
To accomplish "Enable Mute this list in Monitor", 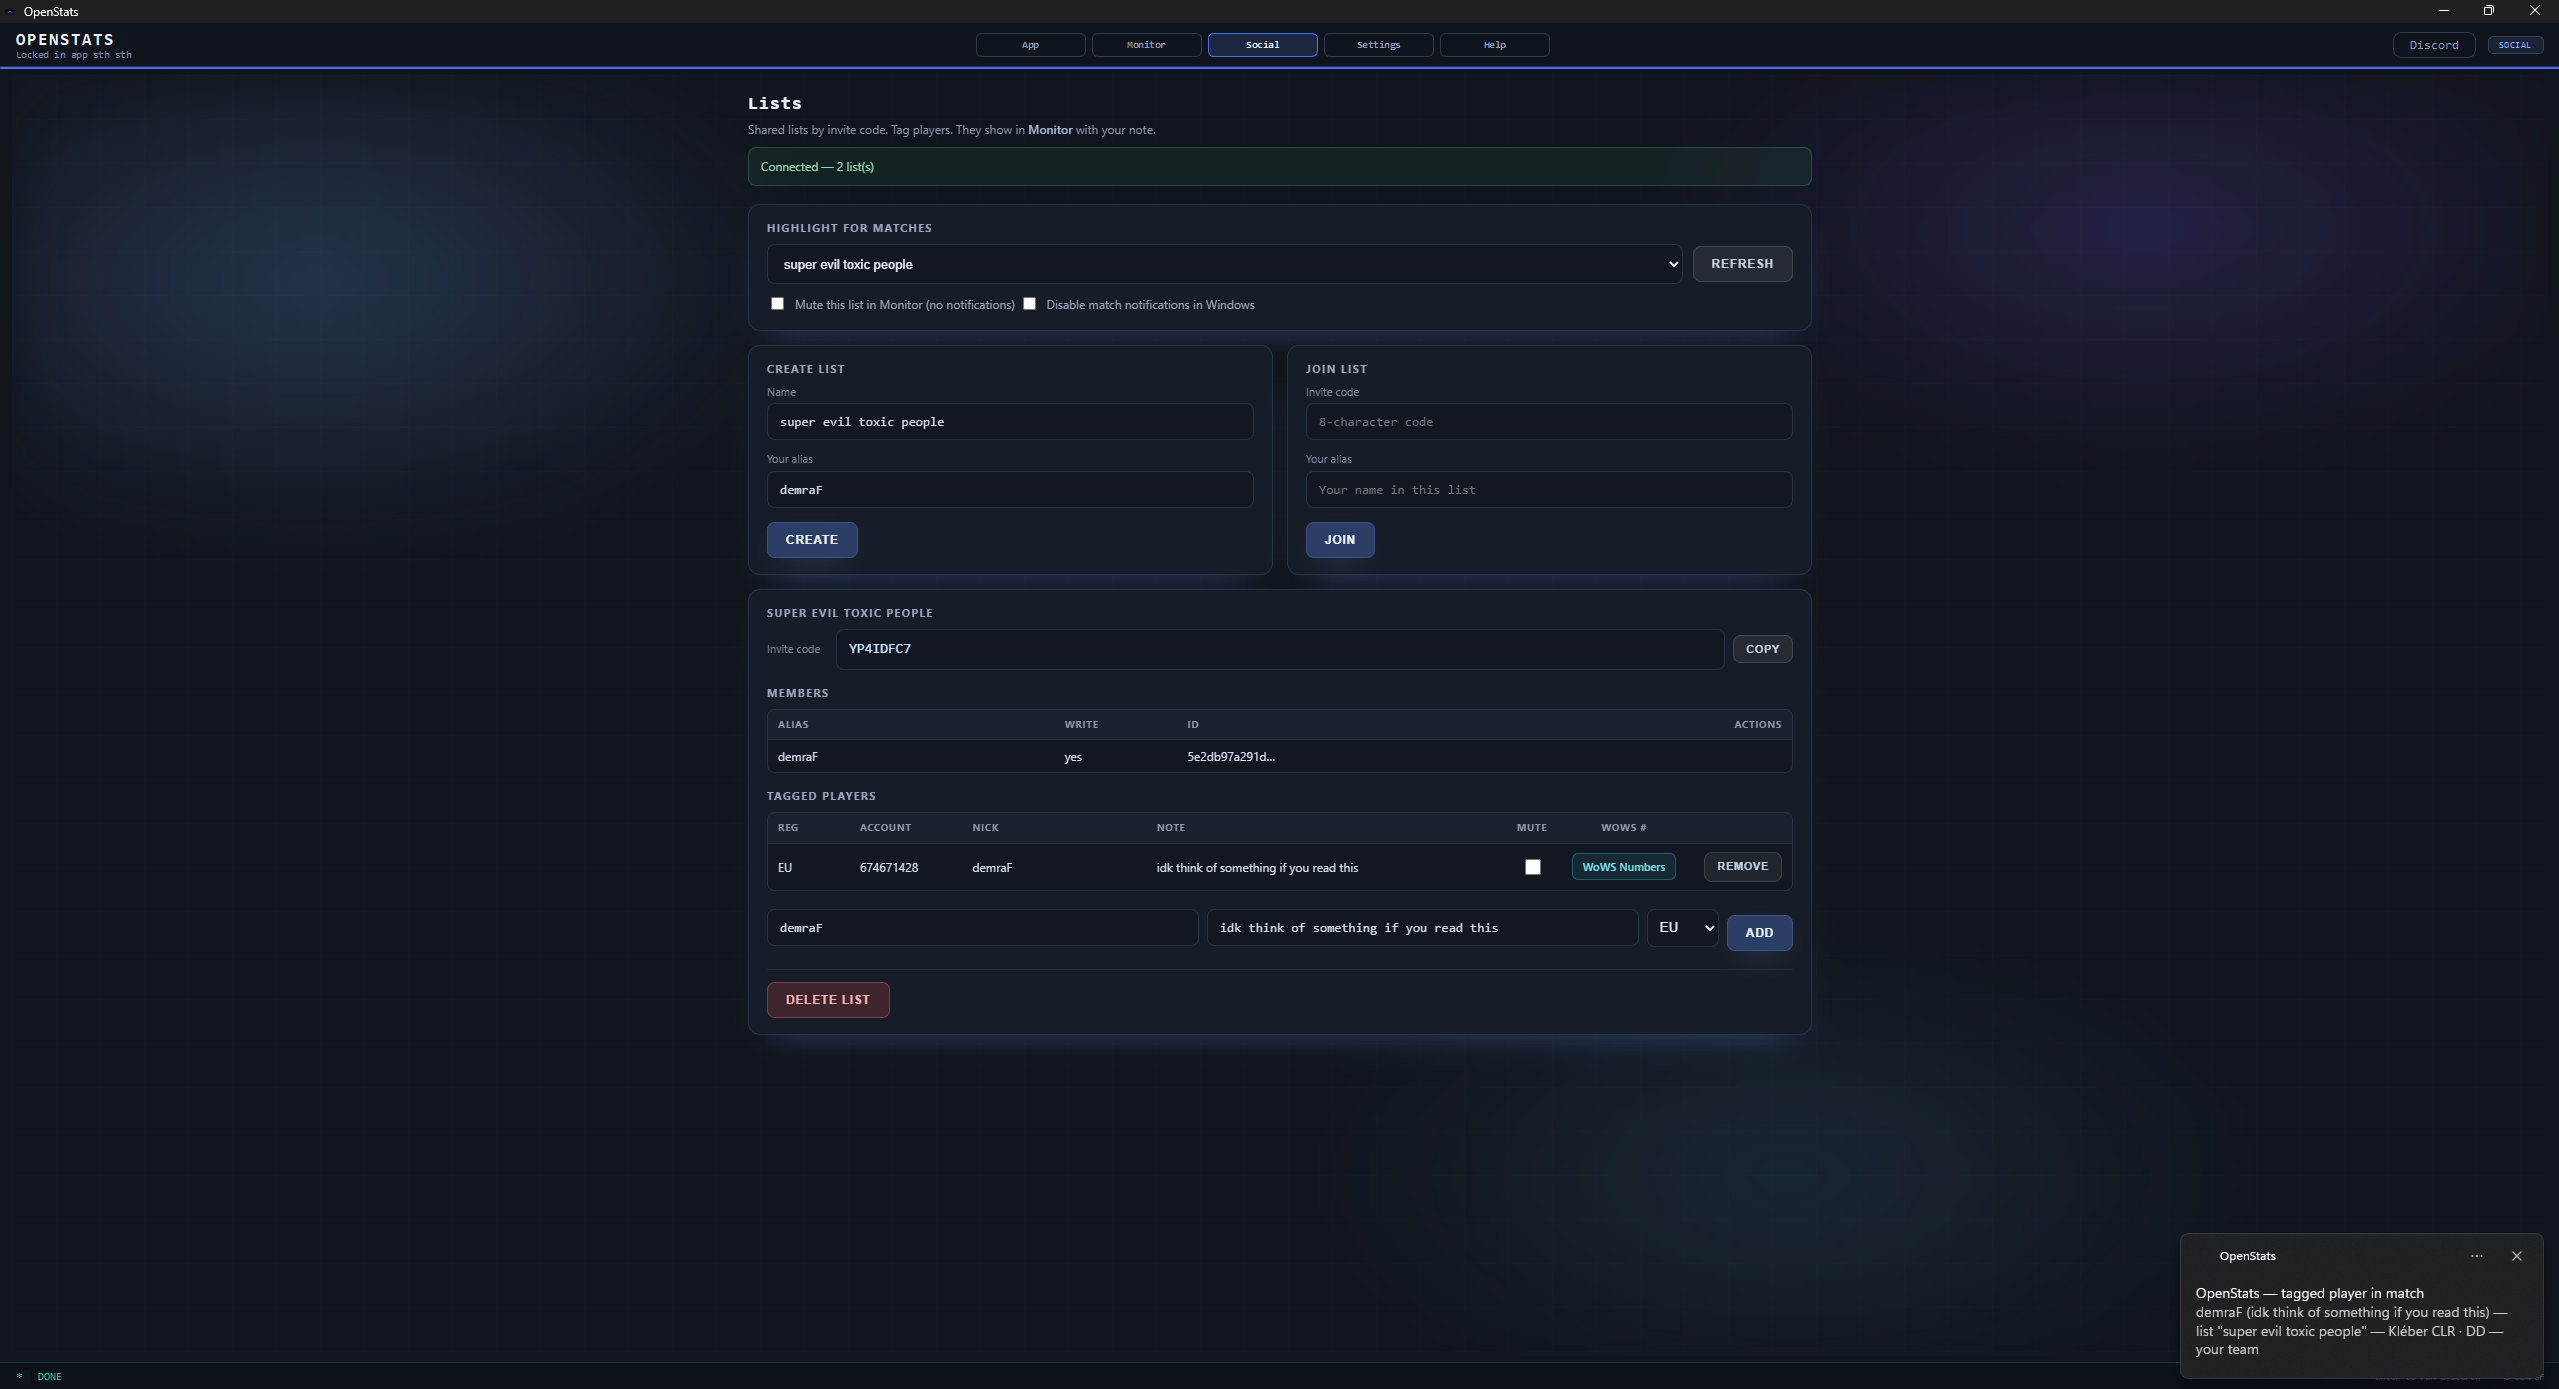I will click(777, 304).
